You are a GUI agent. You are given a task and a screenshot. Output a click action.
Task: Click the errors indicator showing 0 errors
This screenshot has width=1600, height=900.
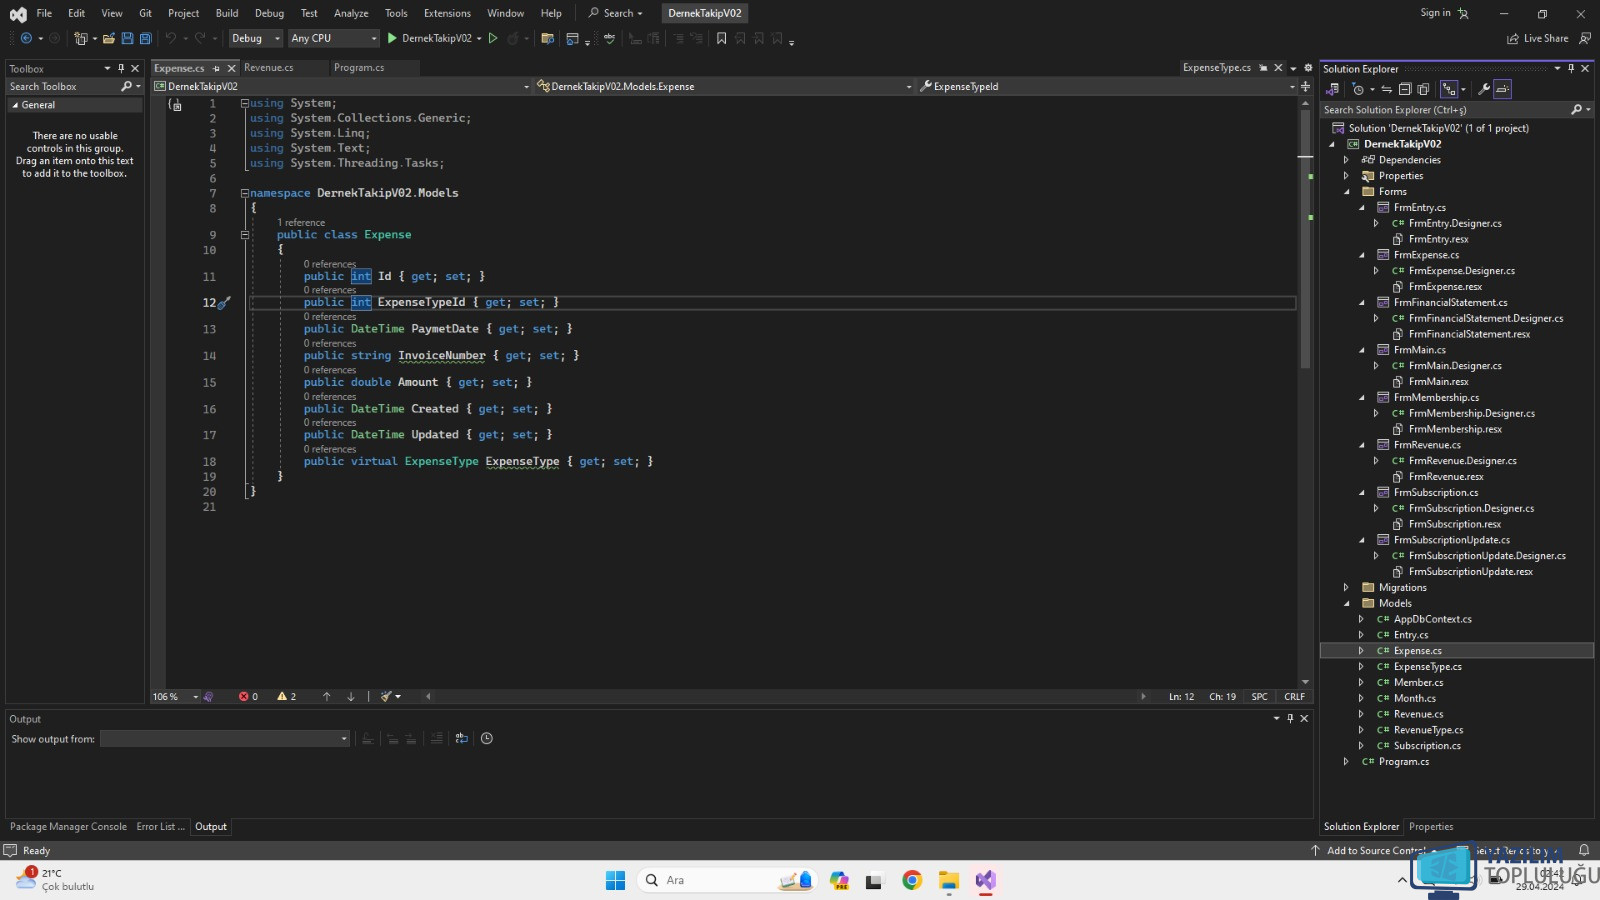click(248, 696)
